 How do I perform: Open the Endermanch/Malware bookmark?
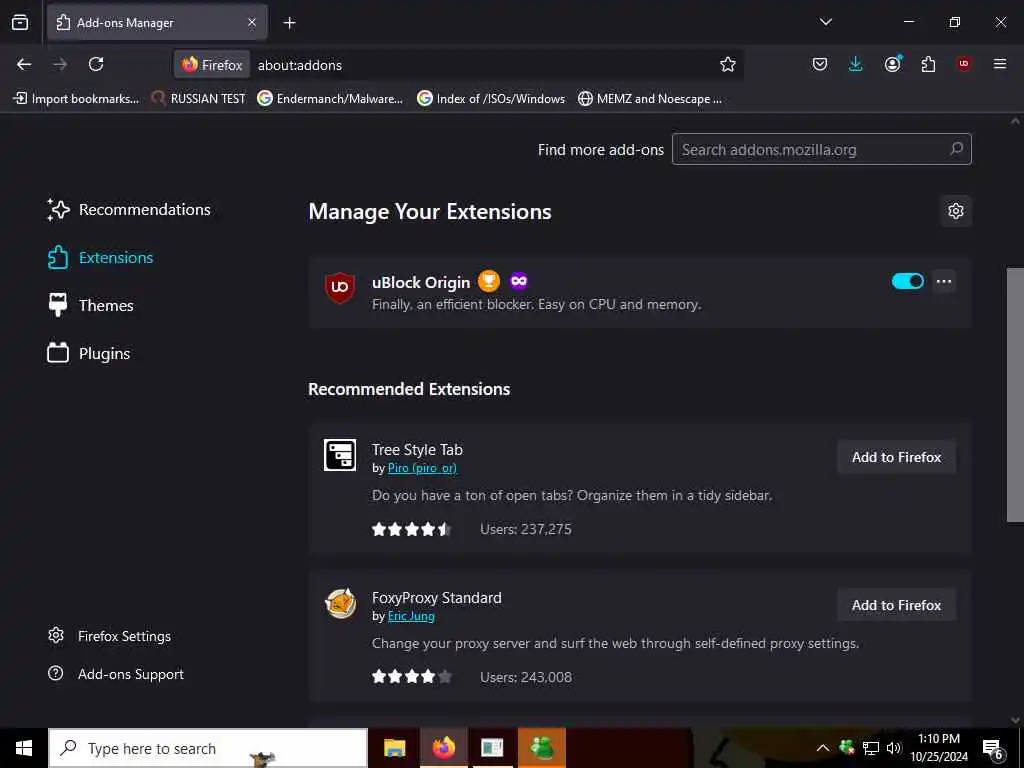[x=330, y=99]
